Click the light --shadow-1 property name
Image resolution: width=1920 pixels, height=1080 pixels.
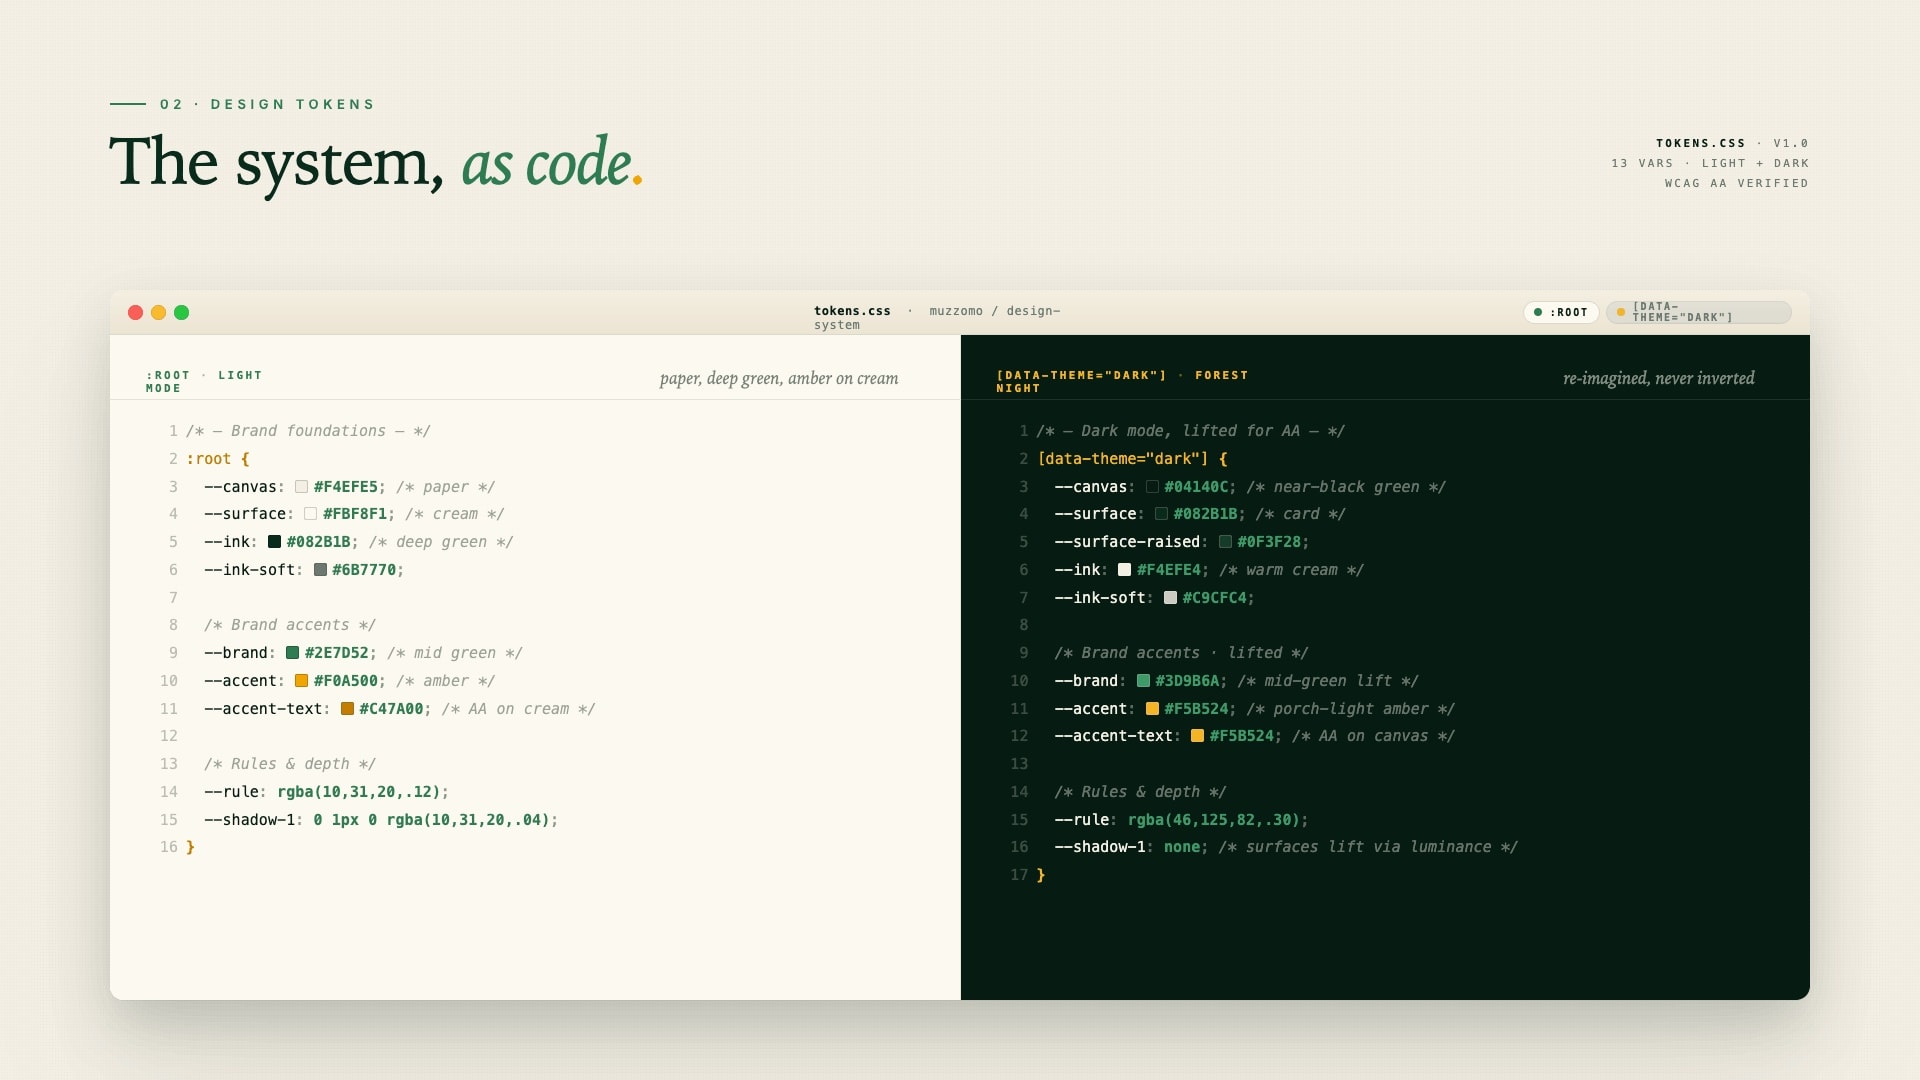click(x=250, y=820)
